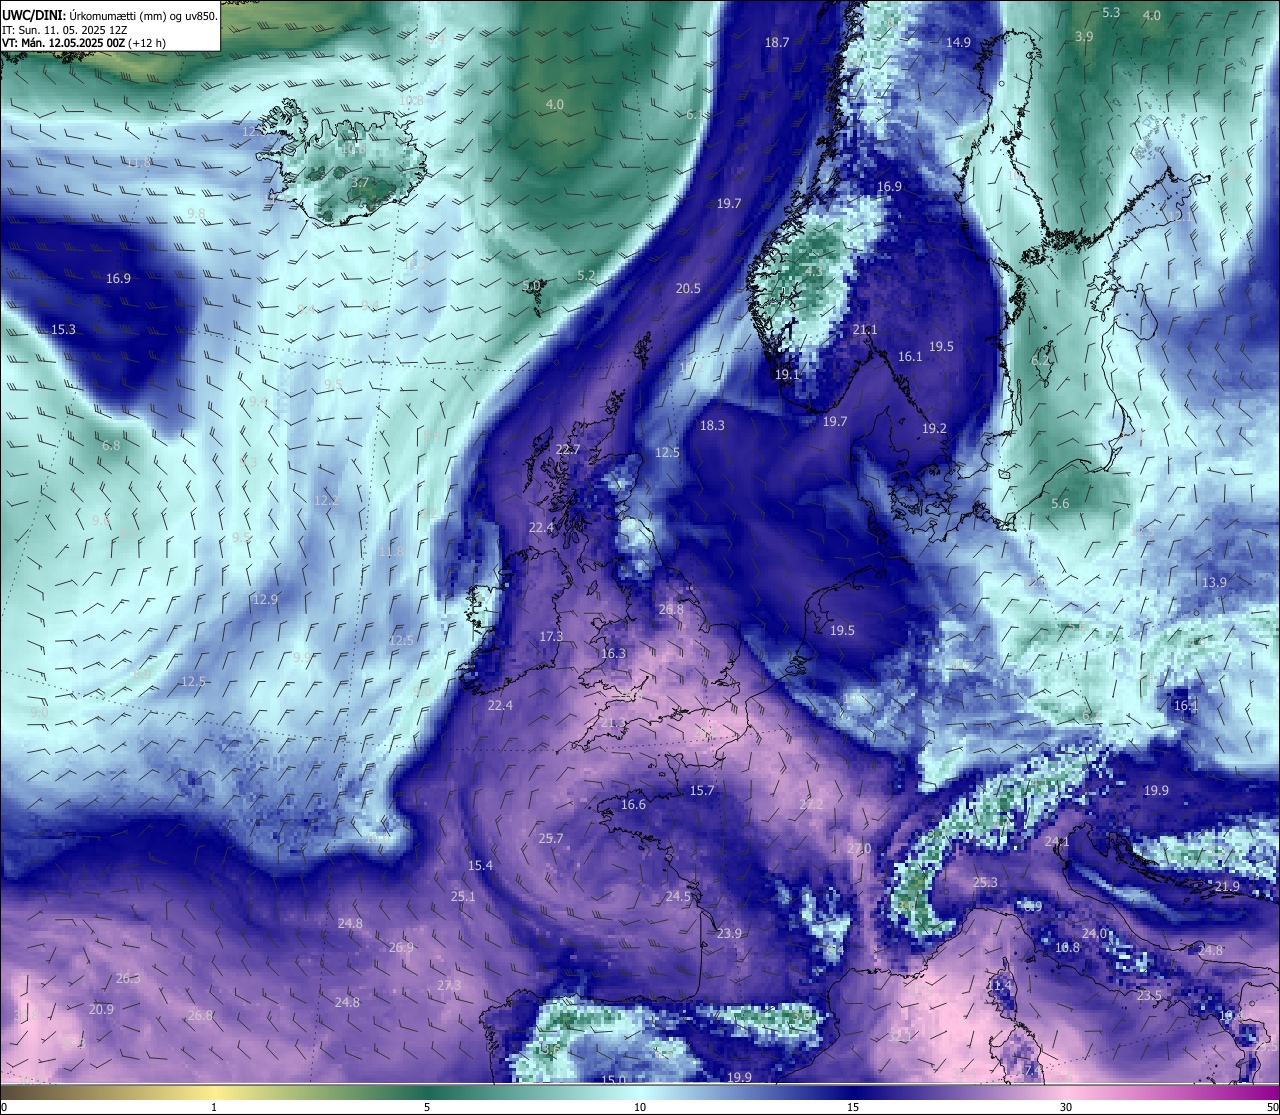Select the 15.4 value label
Image resolution: width=1280 pixels, height=1115 pixels.
pos(480,865)
